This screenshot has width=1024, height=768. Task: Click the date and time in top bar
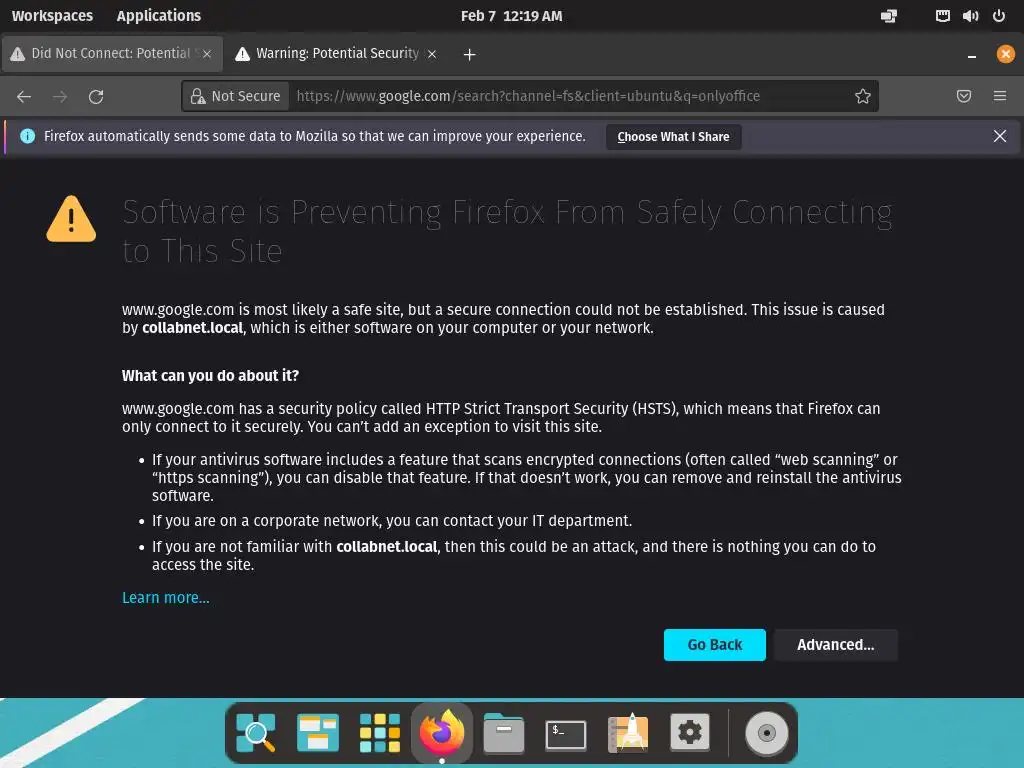click(x=511, y=16)
